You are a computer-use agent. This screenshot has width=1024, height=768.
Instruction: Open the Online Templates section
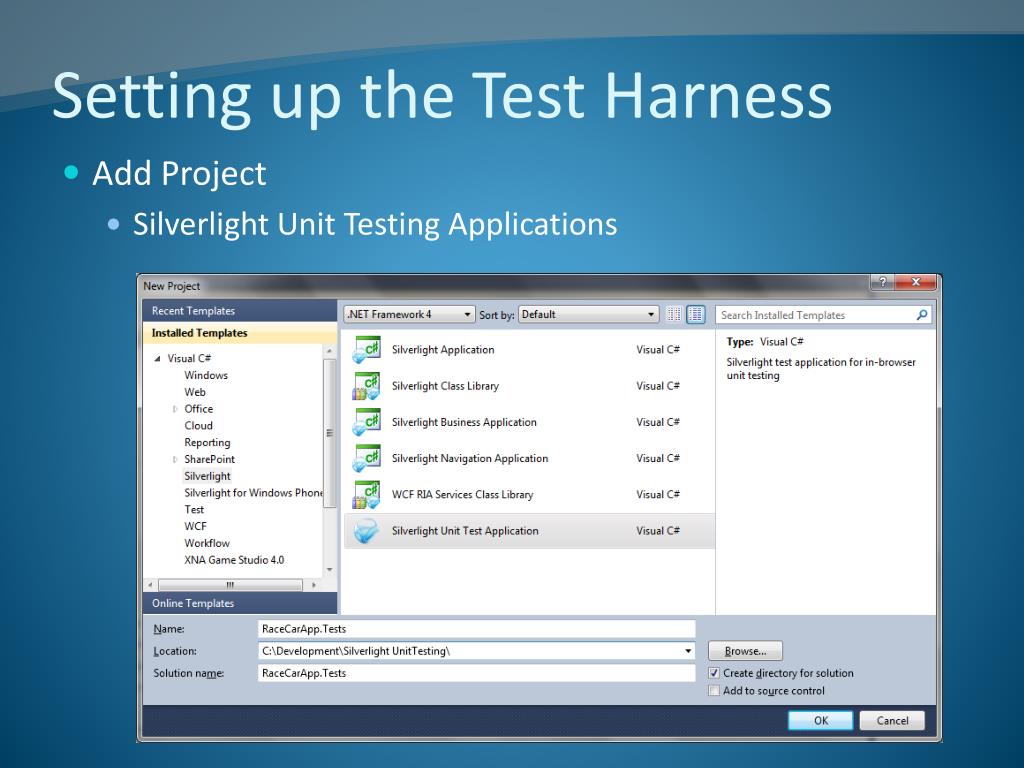pos(240,603)
